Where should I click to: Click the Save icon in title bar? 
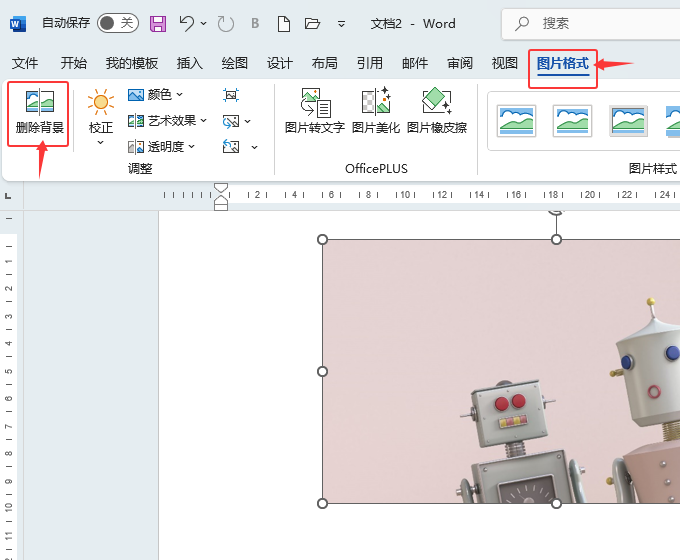coord(157,23)
